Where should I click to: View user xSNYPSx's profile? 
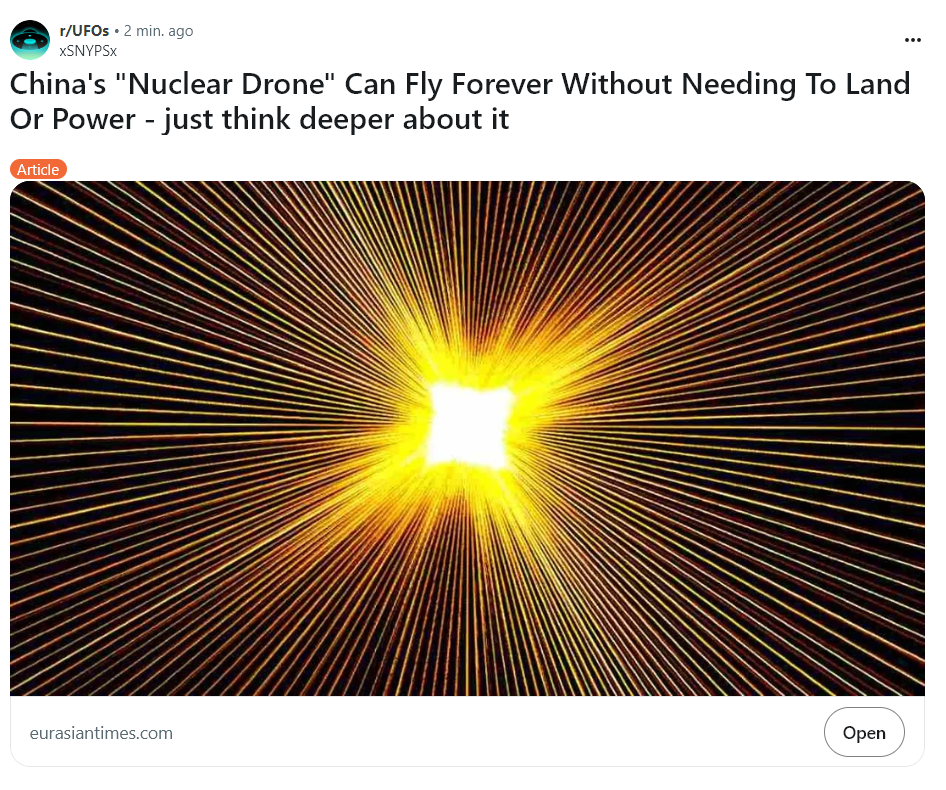[x=88, y=51]
